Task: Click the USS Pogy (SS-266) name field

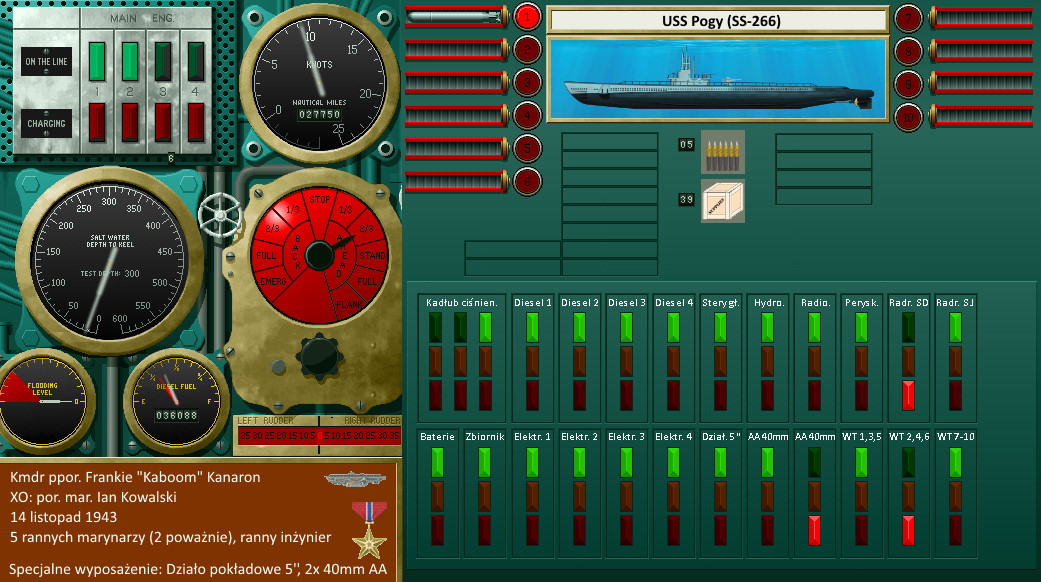Action: 718,21
